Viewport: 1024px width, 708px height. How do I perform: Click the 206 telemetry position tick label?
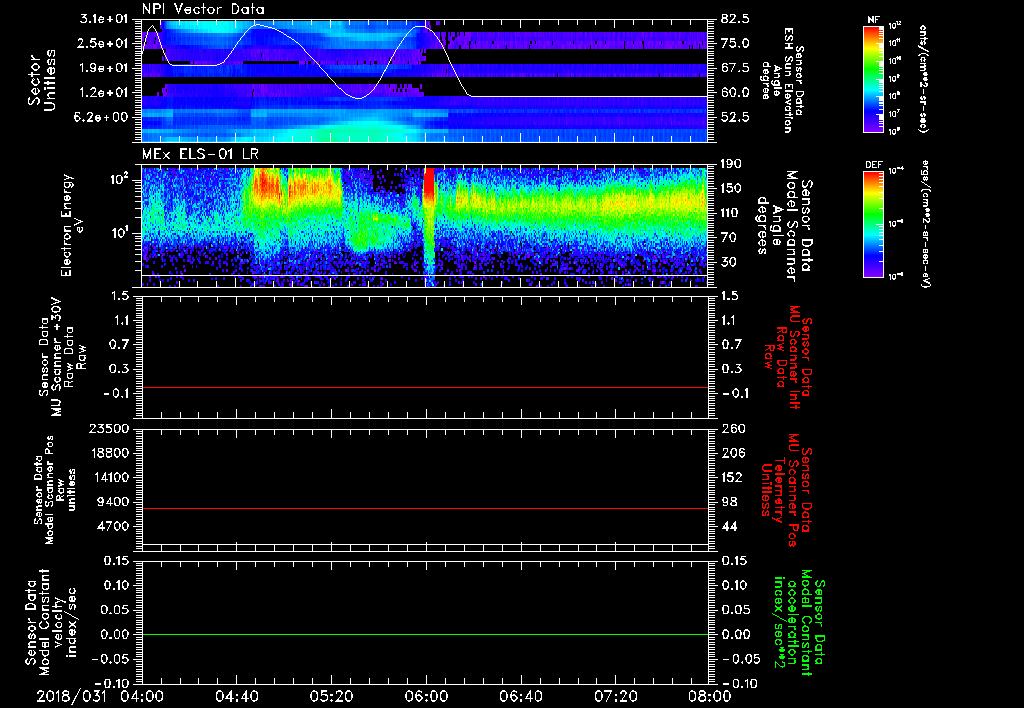(x=732, y=453)
